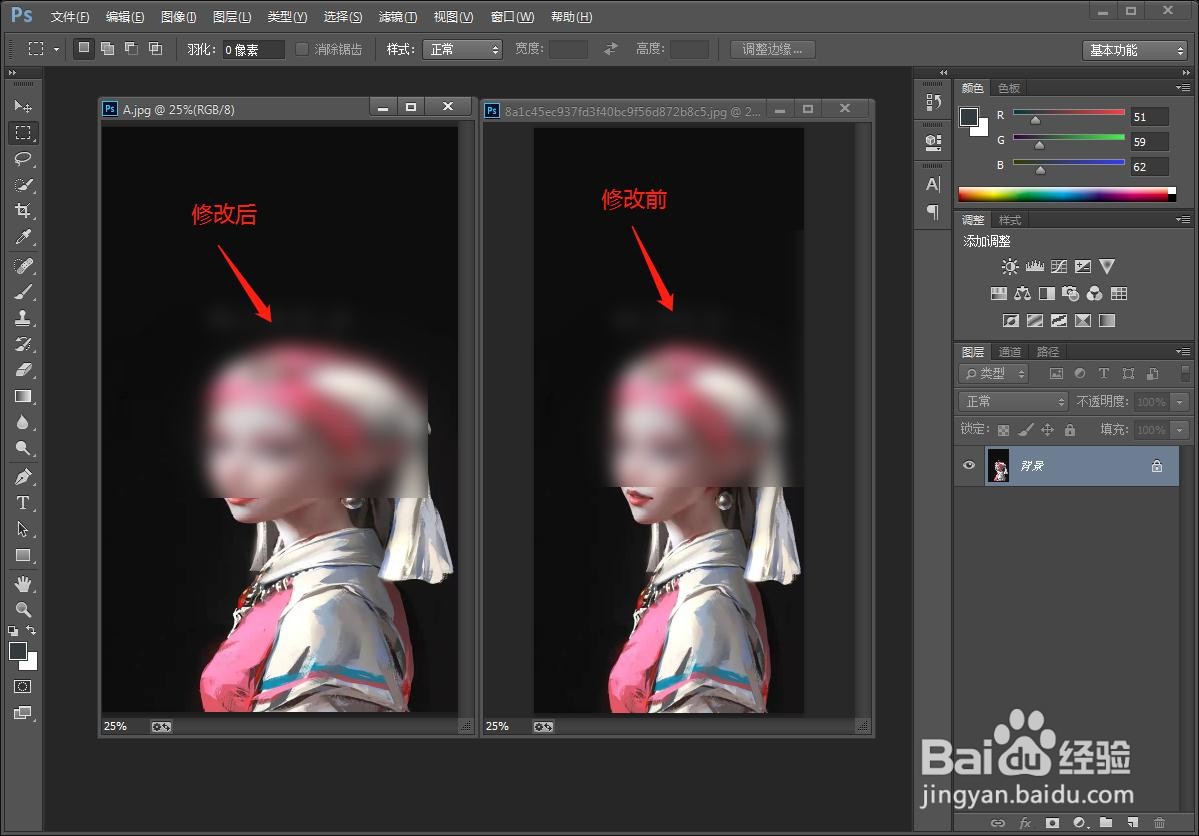Viewport: 1199px width, 836px height.
Task: Create a new layer group
Action: click(1106, 823)
